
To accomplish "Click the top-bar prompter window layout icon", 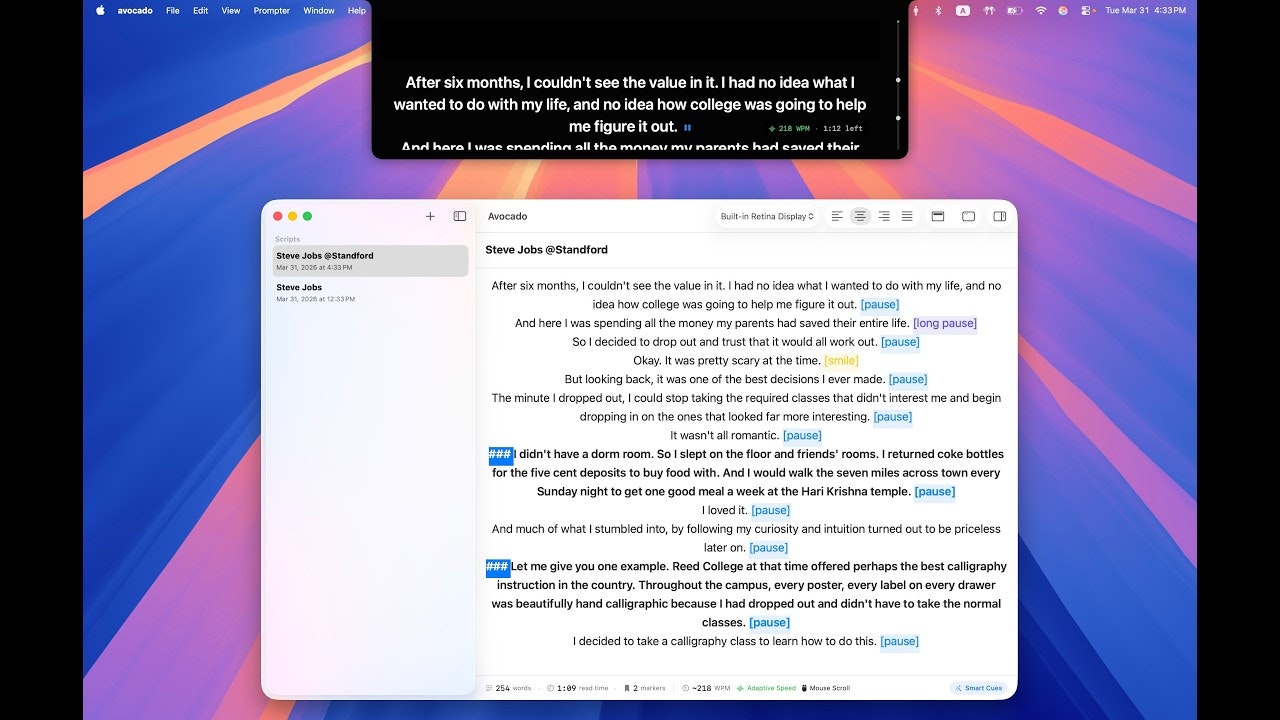I will 938,216.
